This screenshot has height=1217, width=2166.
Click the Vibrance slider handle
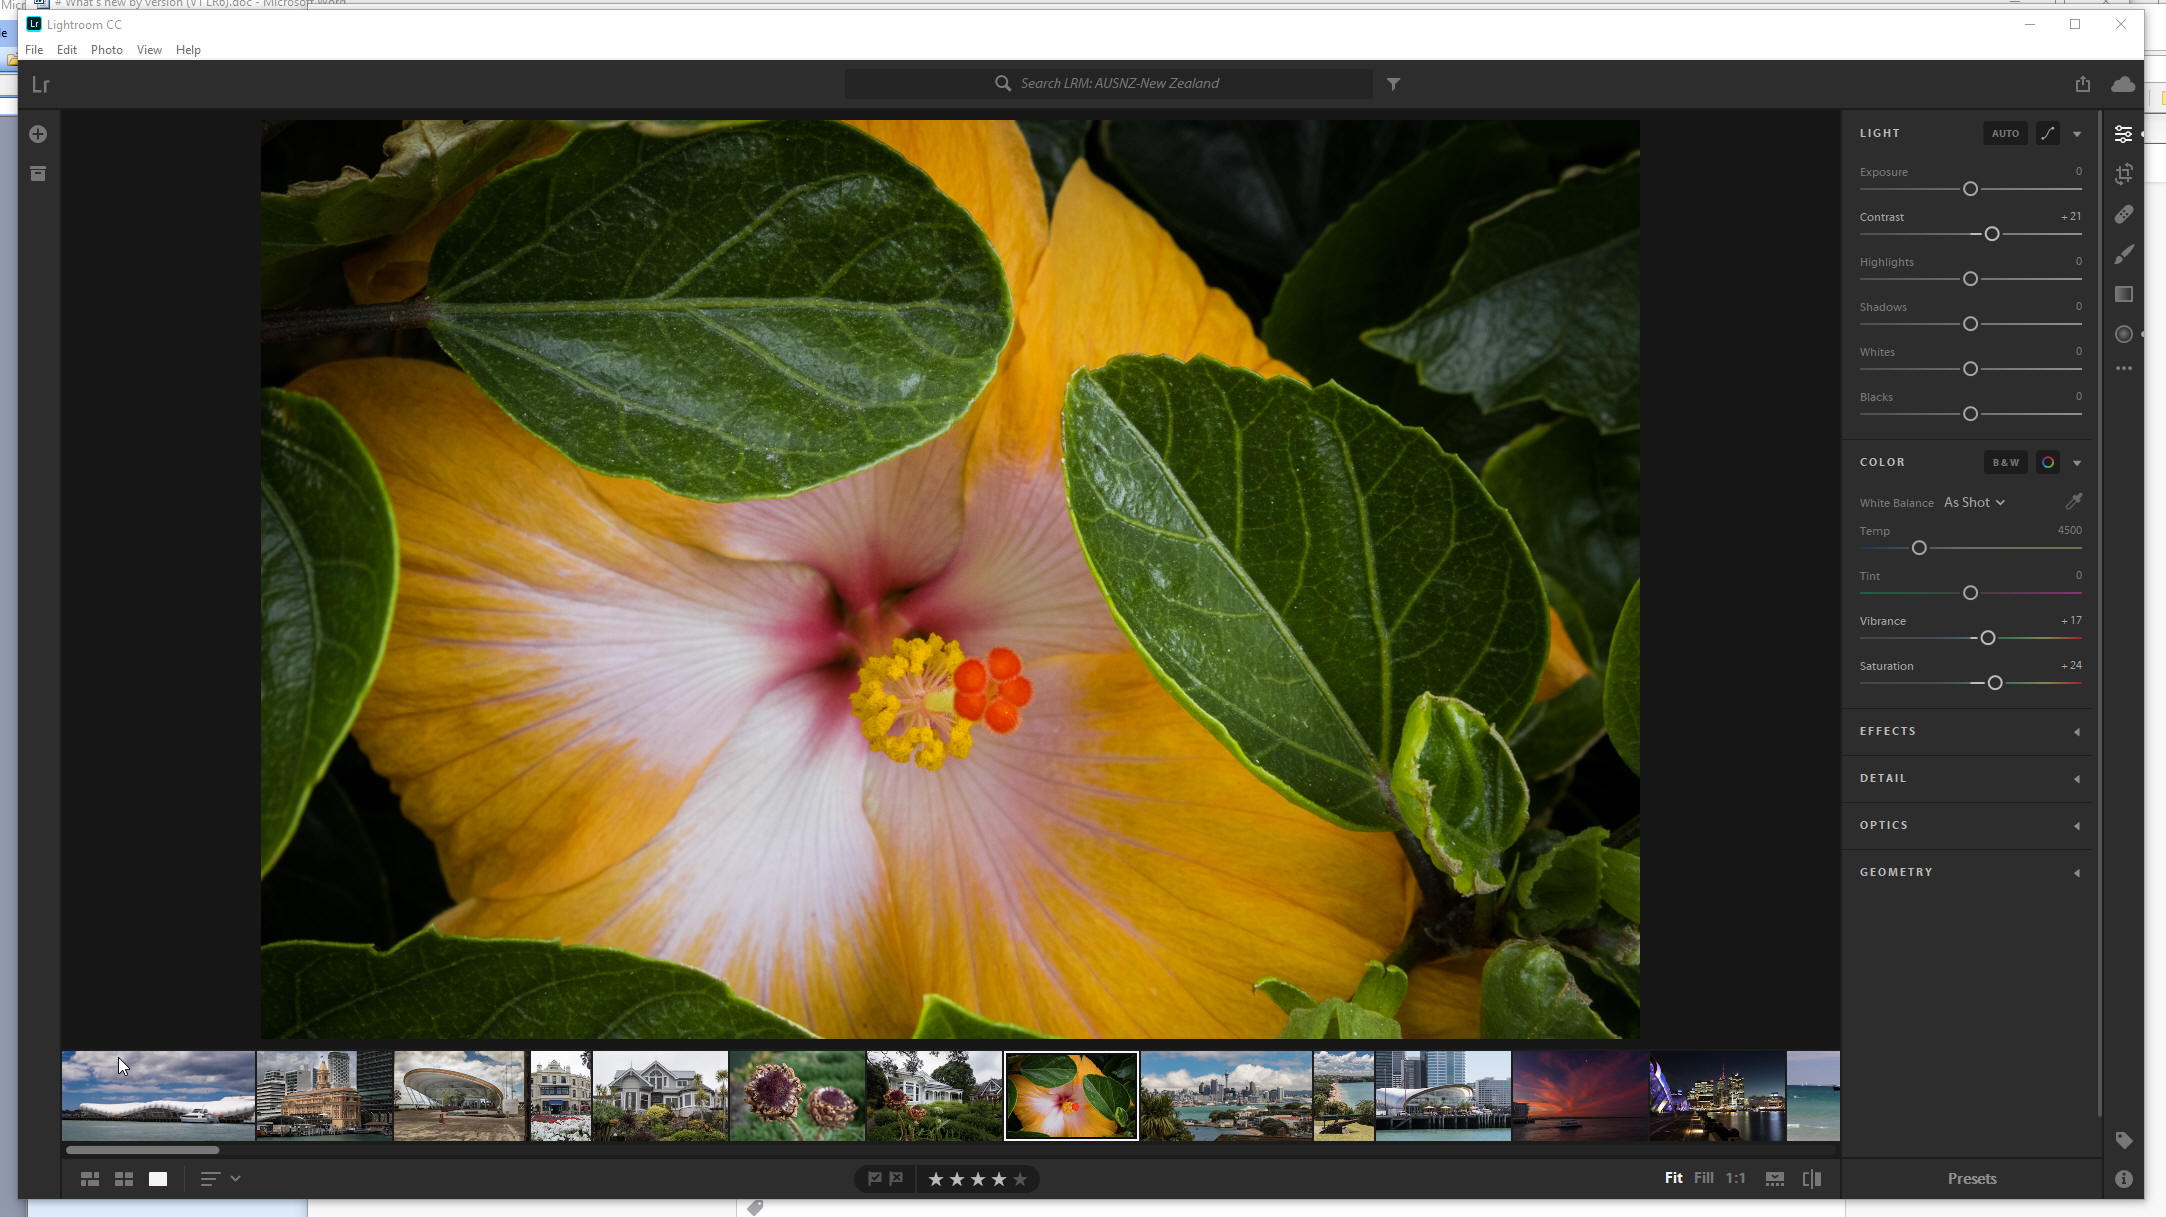coord(1988,638)
